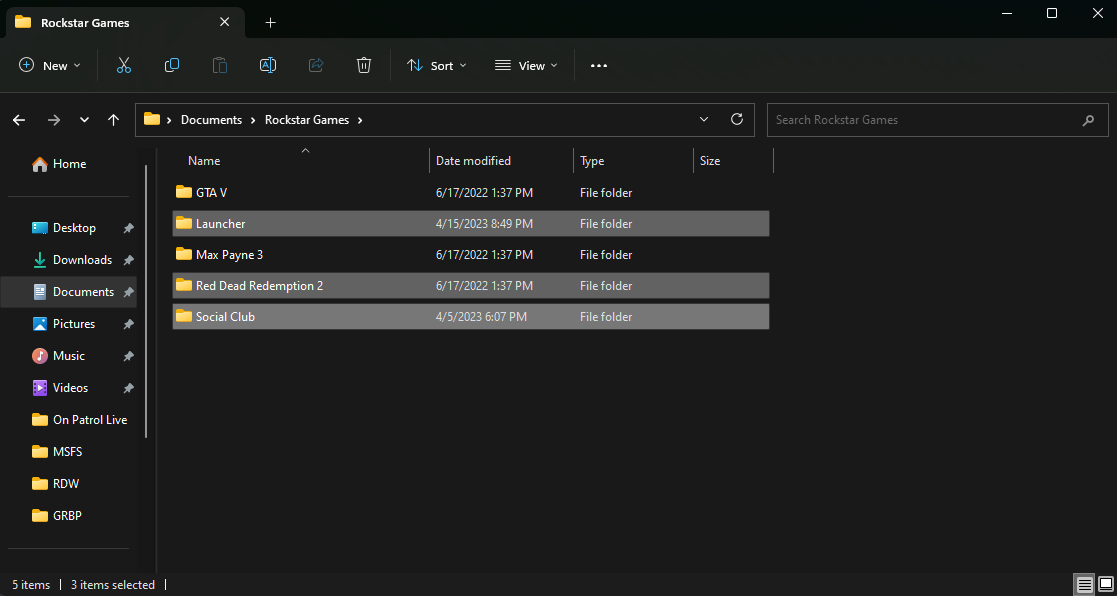
Task: Click Documents in the address breadcrumb
Action: click(x=211, y=120)
